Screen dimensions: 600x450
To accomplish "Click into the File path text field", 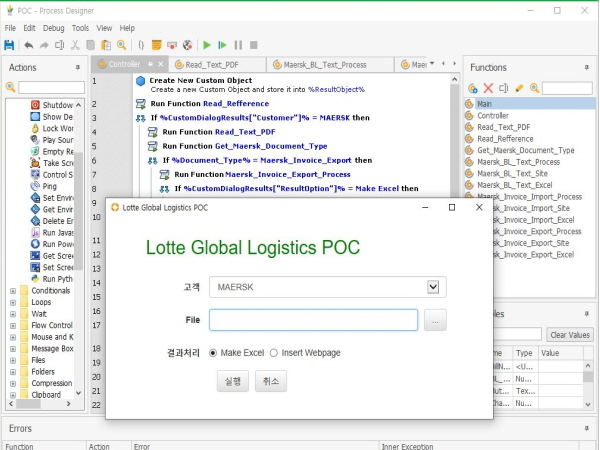I will tap(313, 320).
